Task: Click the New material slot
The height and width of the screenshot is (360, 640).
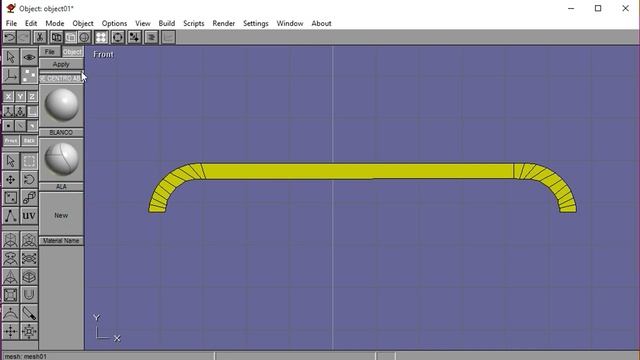Action: click(x=61, y=215)
